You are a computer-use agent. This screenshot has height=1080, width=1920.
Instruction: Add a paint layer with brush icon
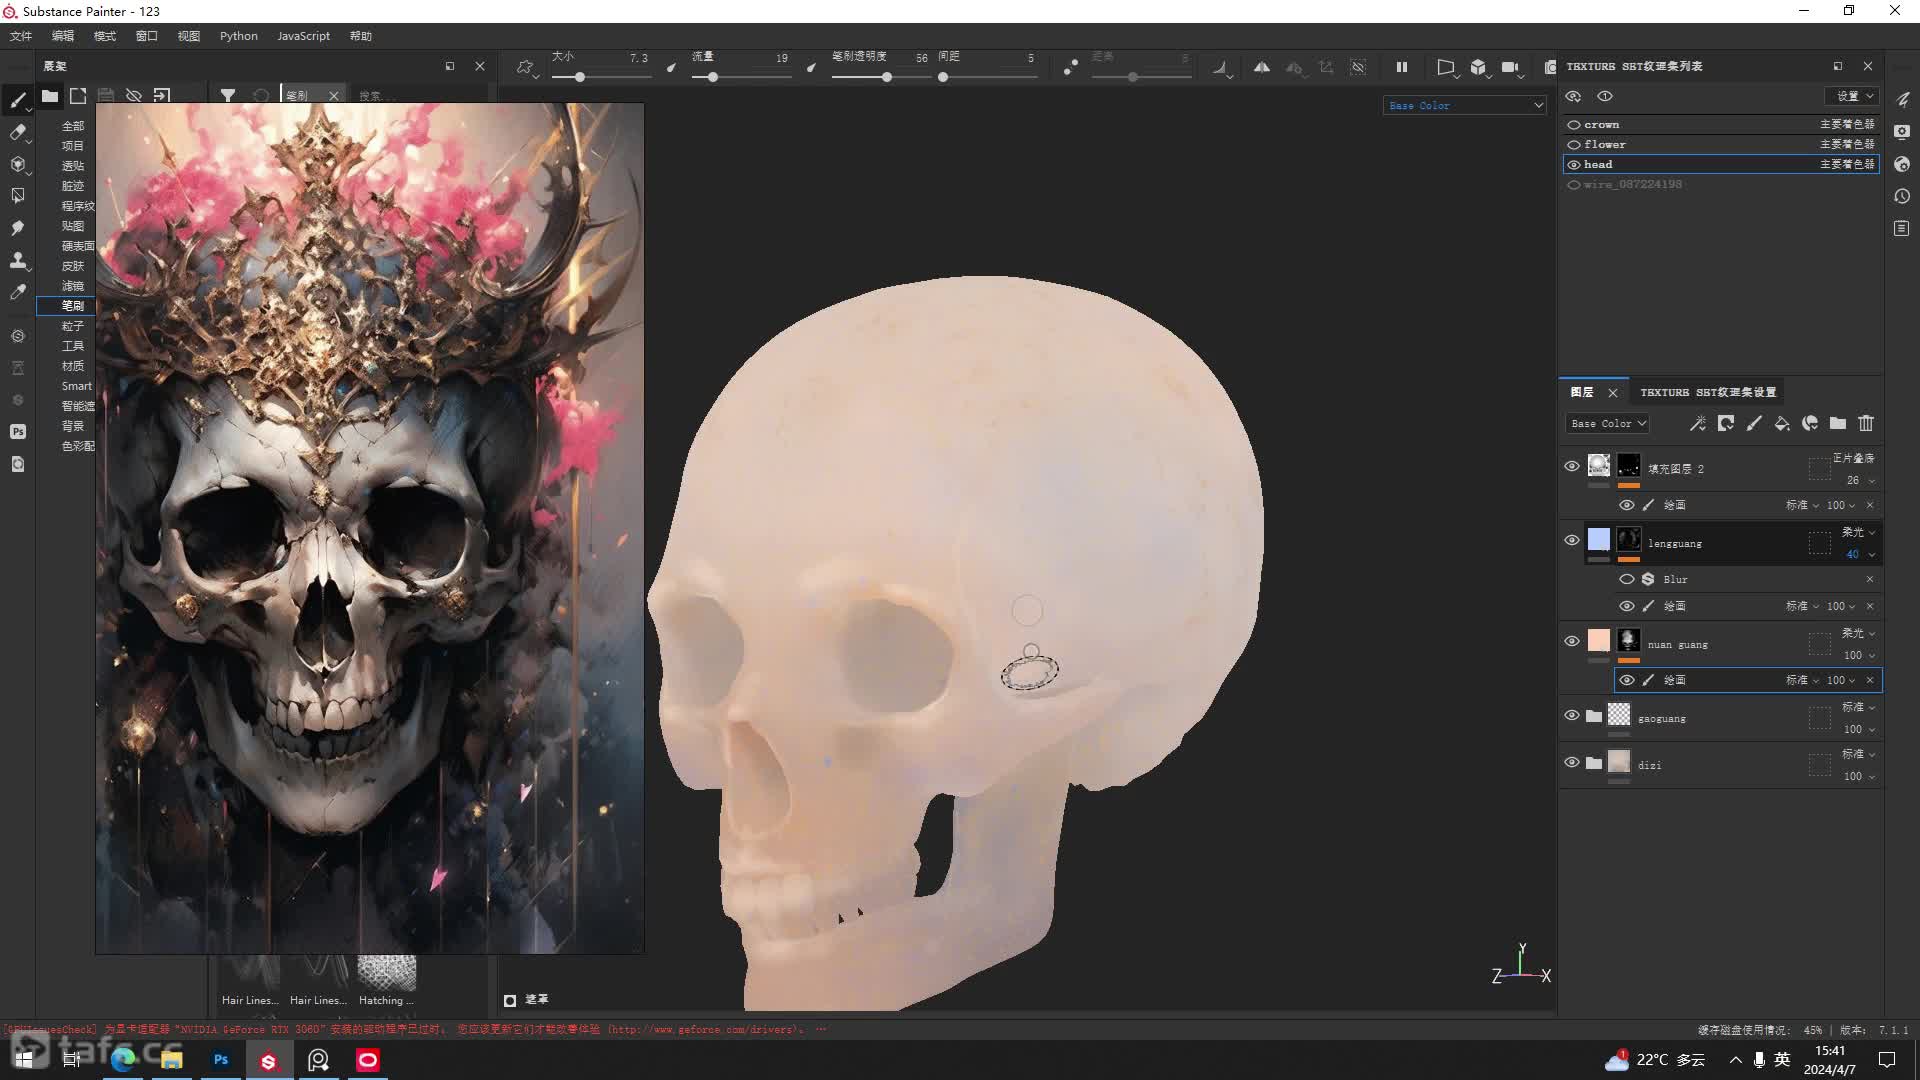point(1754,424)
